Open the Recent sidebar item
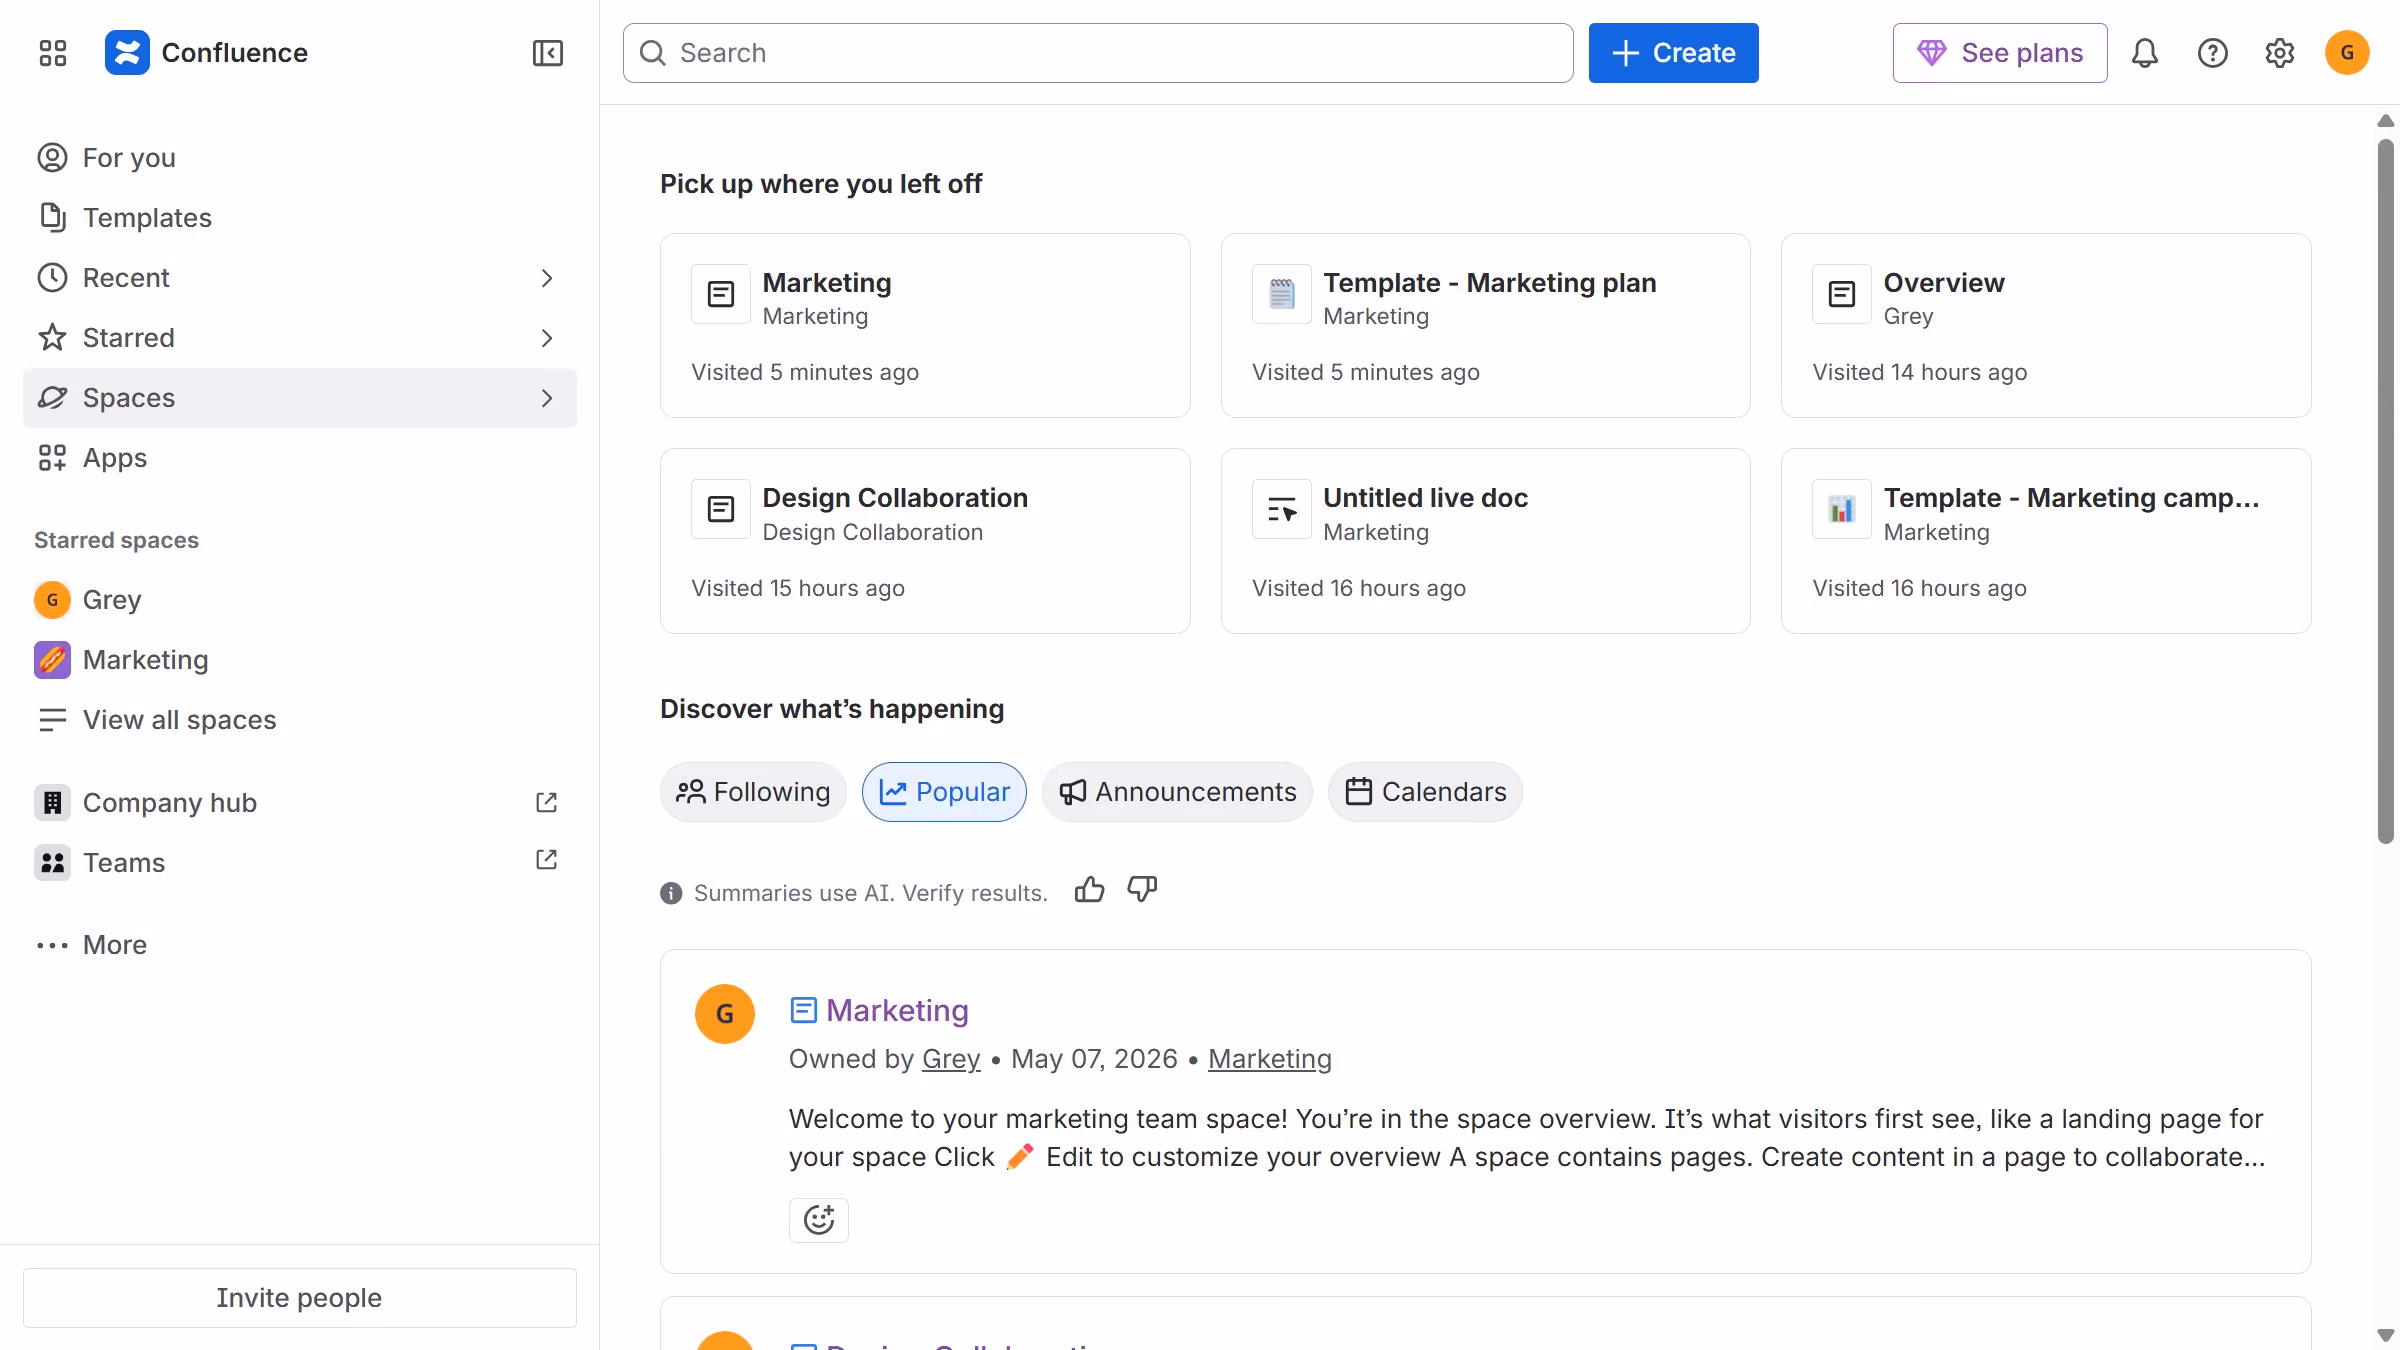 [x=300, y=278]
